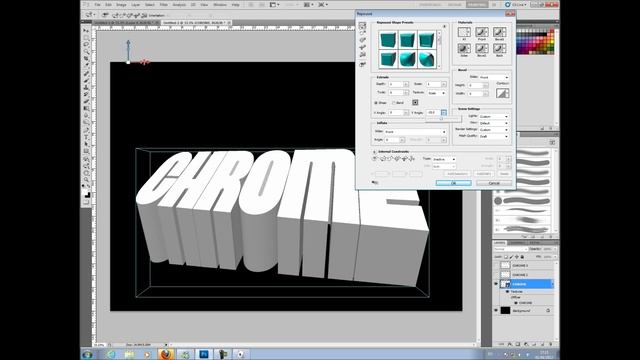Image resolution: width=640 pixels, height=360 pixels.
Task: Open the Layer menu
Action: (136, 5)
